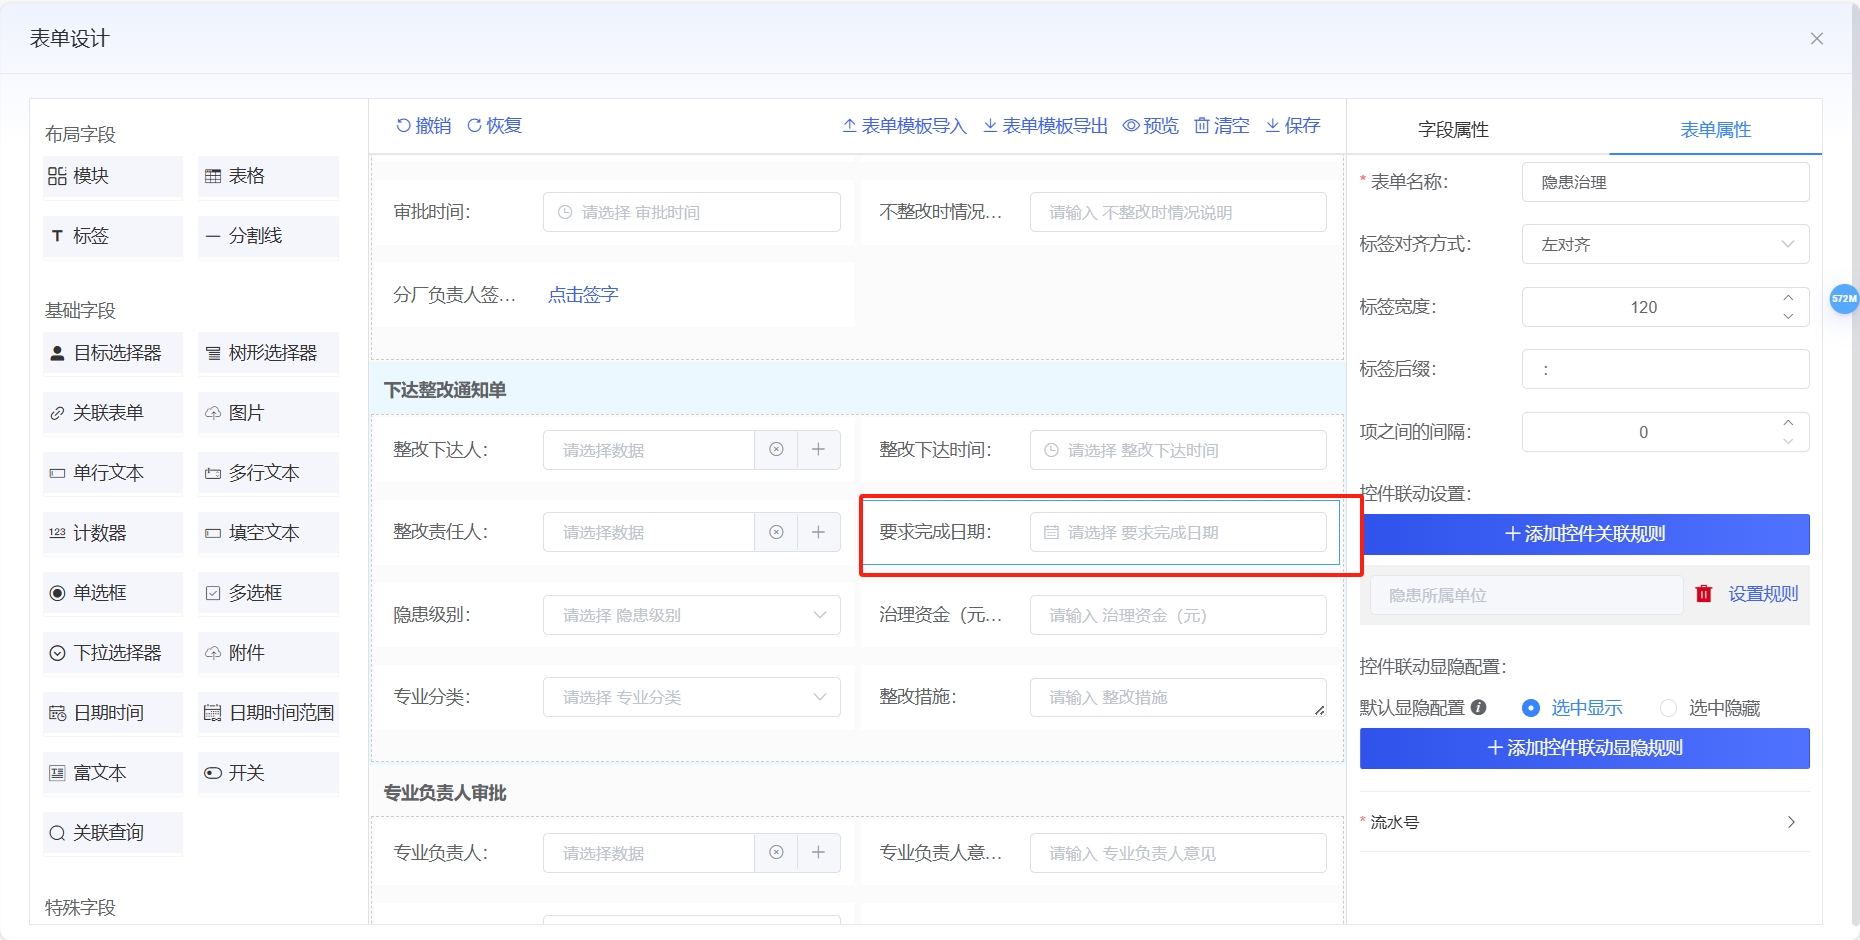Image resolution: width=1860 pixels, height=940 pixels.
Task: Clear the 专业负责人 selection
Action: [776, 853]
